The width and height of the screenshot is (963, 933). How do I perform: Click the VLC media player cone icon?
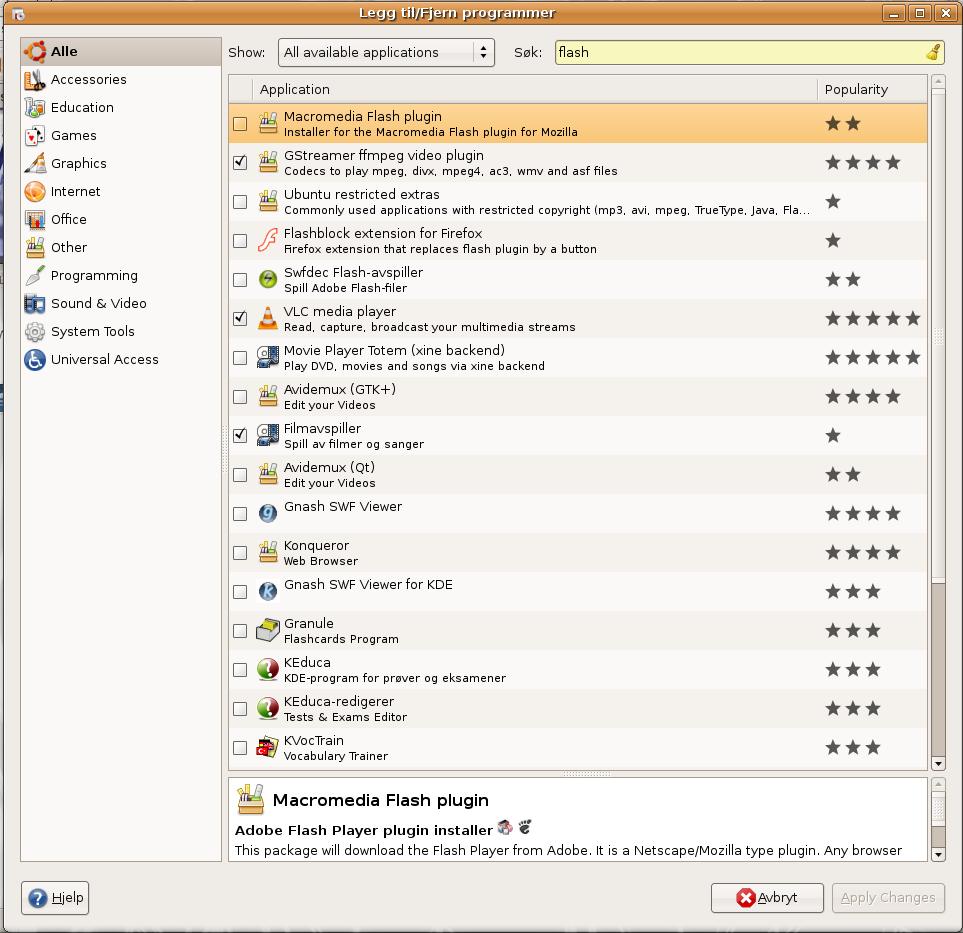point(268,318)
